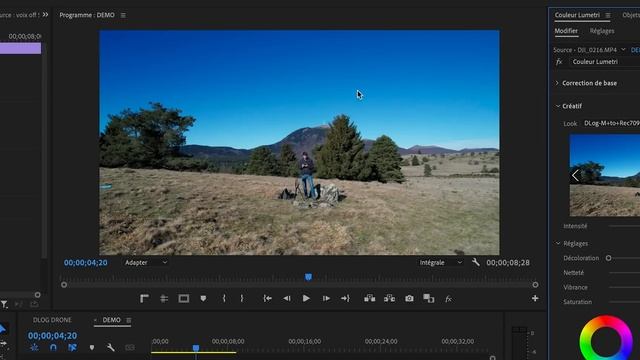Open Program monitor settings wrench
The width and height of the screenshot is (640, 360).
(x=476, y=262)
